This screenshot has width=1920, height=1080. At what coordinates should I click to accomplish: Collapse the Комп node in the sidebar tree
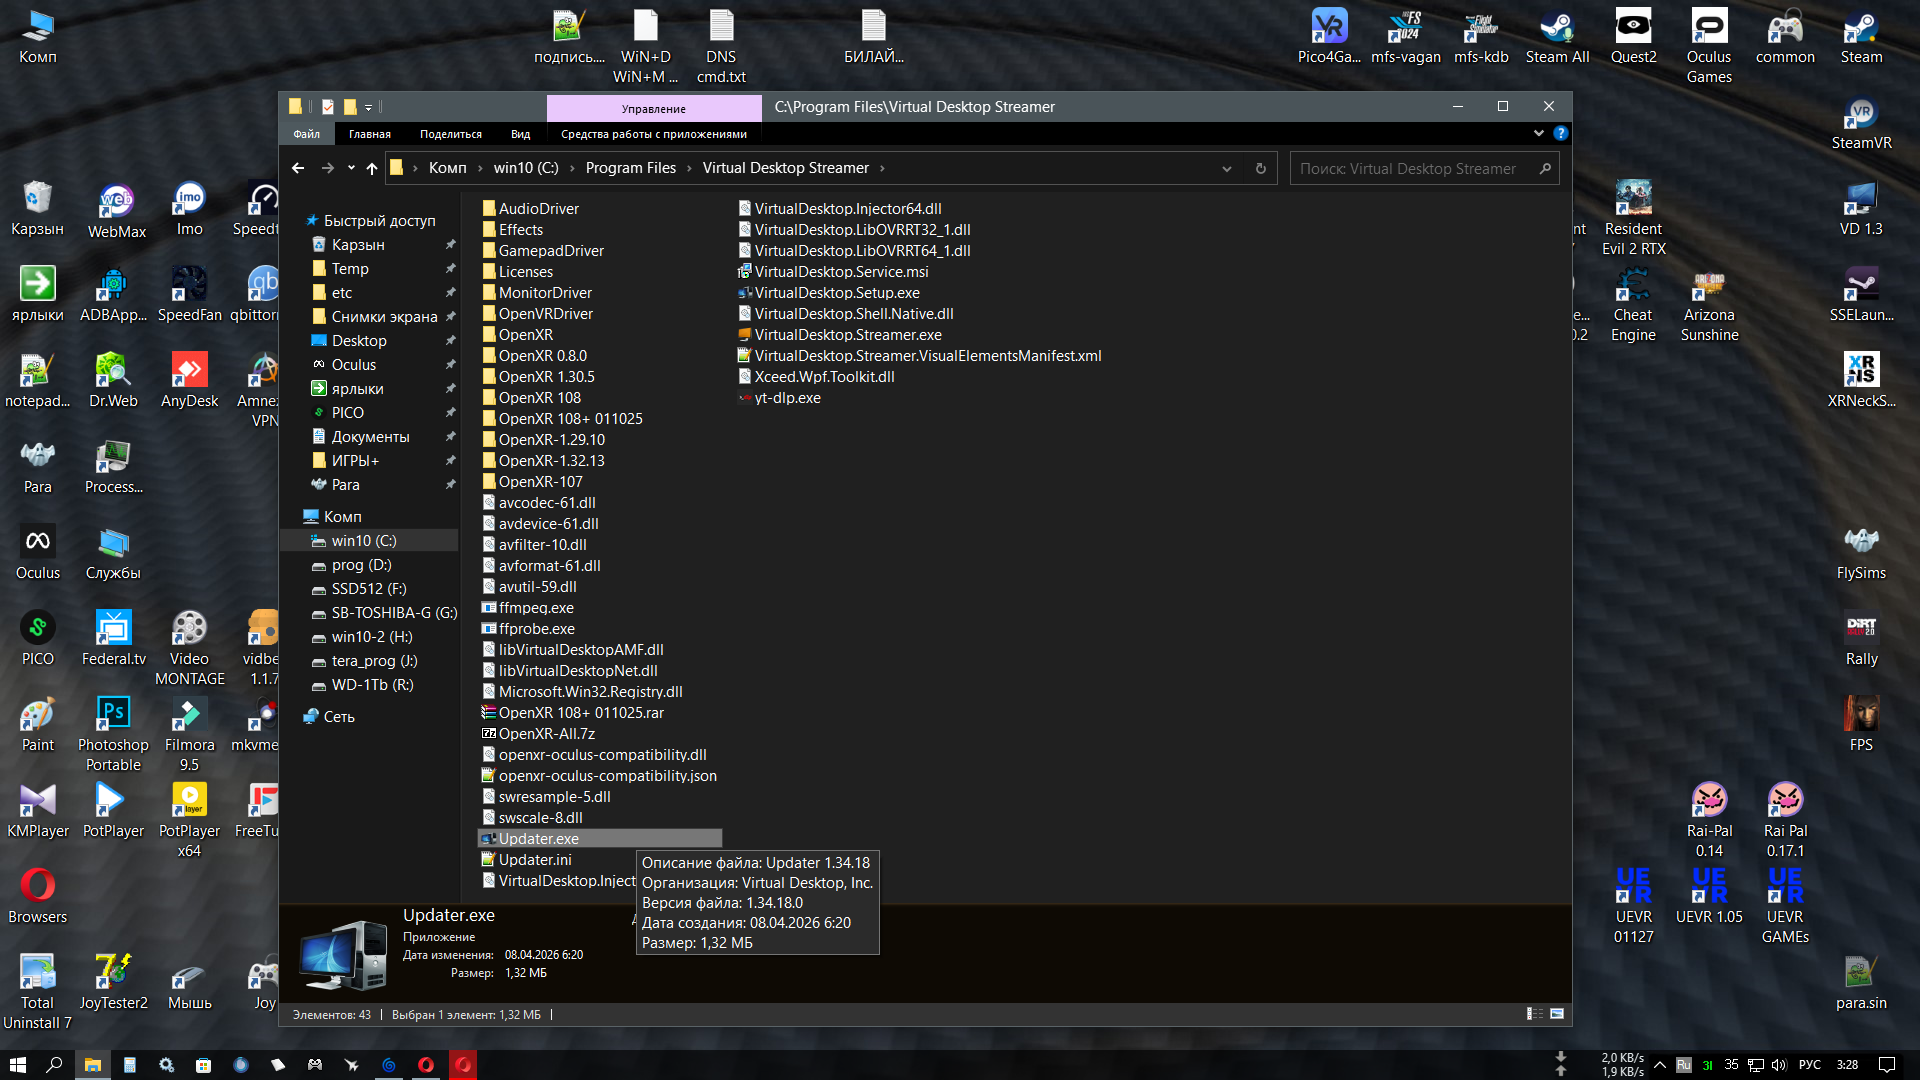point(306,516)
